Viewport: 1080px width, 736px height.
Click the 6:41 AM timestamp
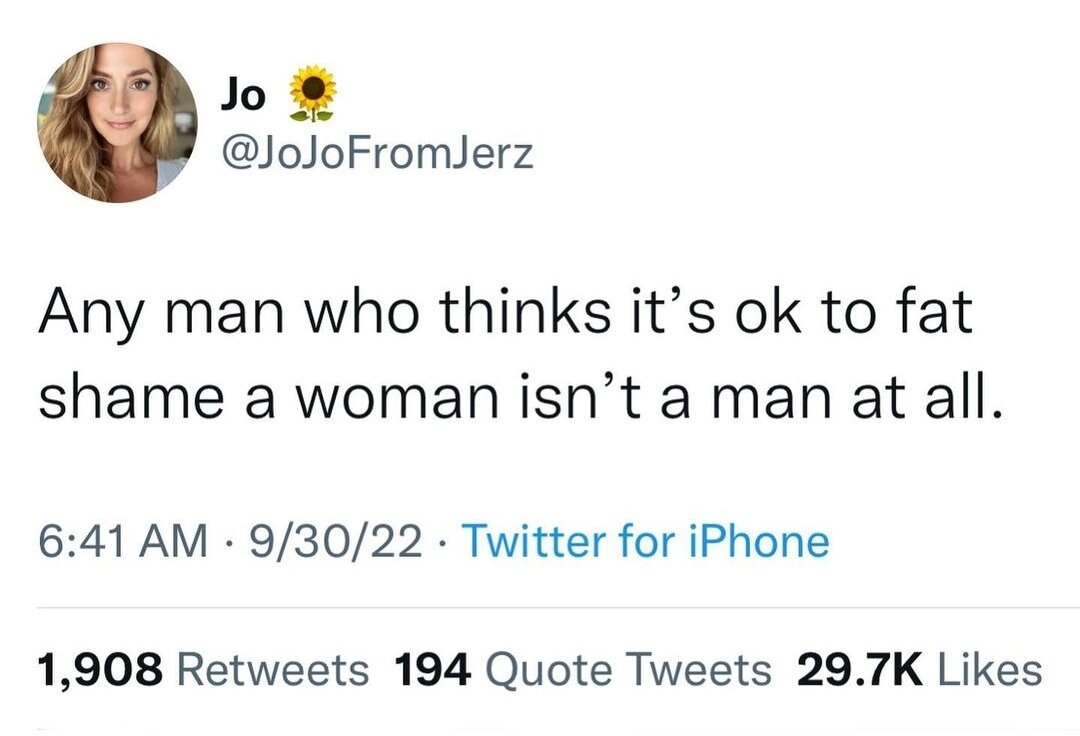pyautogui.click(x=113, y=542)
